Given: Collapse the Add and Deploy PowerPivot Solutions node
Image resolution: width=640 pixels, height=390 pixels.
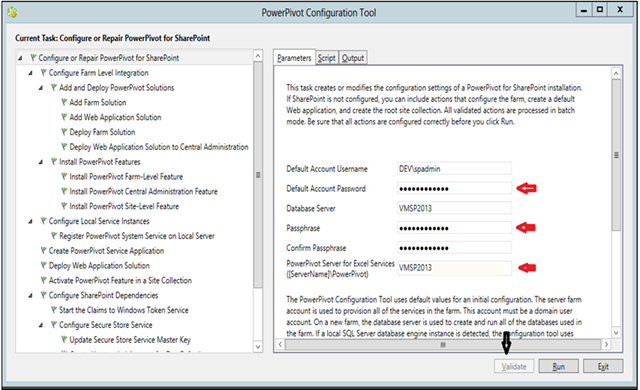Looking at the screenshot, I should click(41, 88).
